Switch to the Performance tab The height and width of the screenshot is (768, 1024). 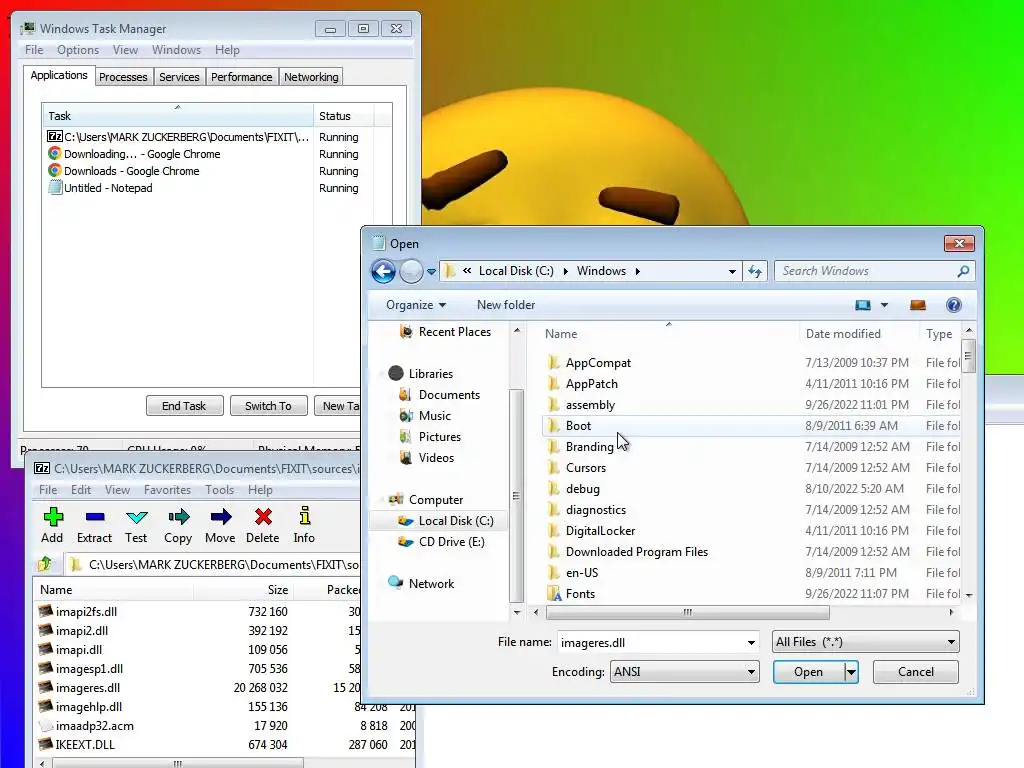(x=241, y=77)
